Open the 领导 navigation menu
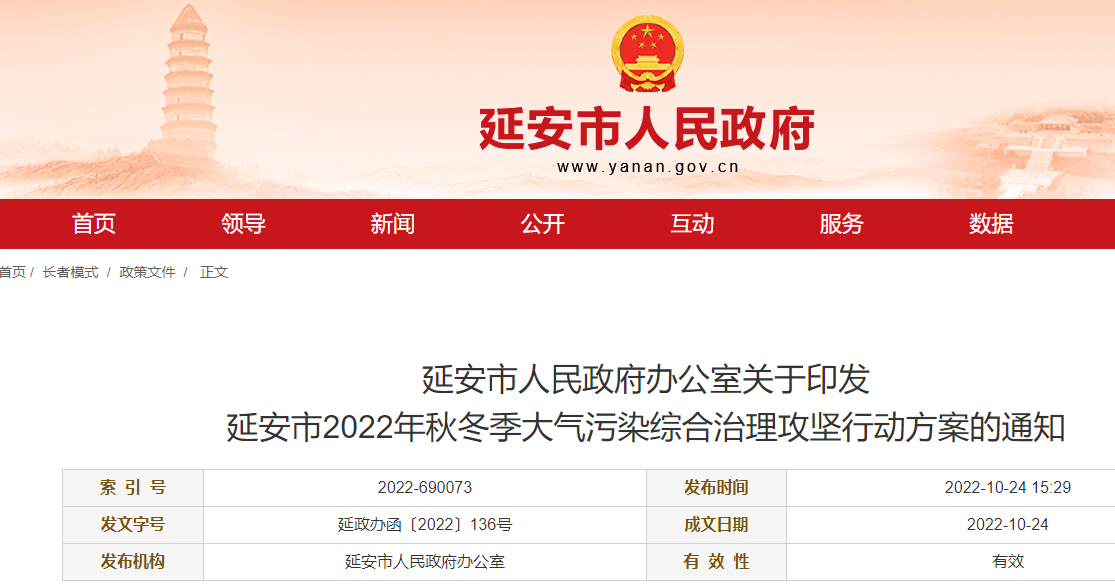Image resolution: width=1115 pixels, height=586 pixels. click(x=243, y=224)
